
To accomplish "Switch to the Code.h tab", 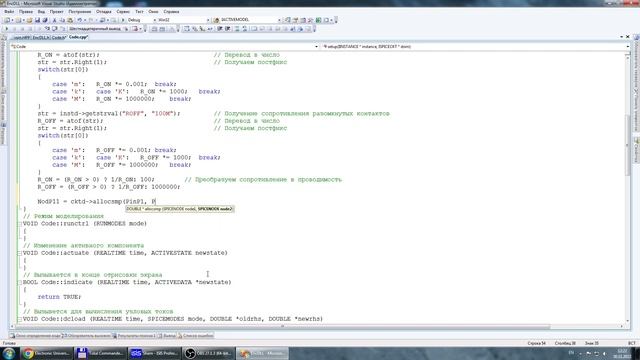I will (x=58, y=38).
